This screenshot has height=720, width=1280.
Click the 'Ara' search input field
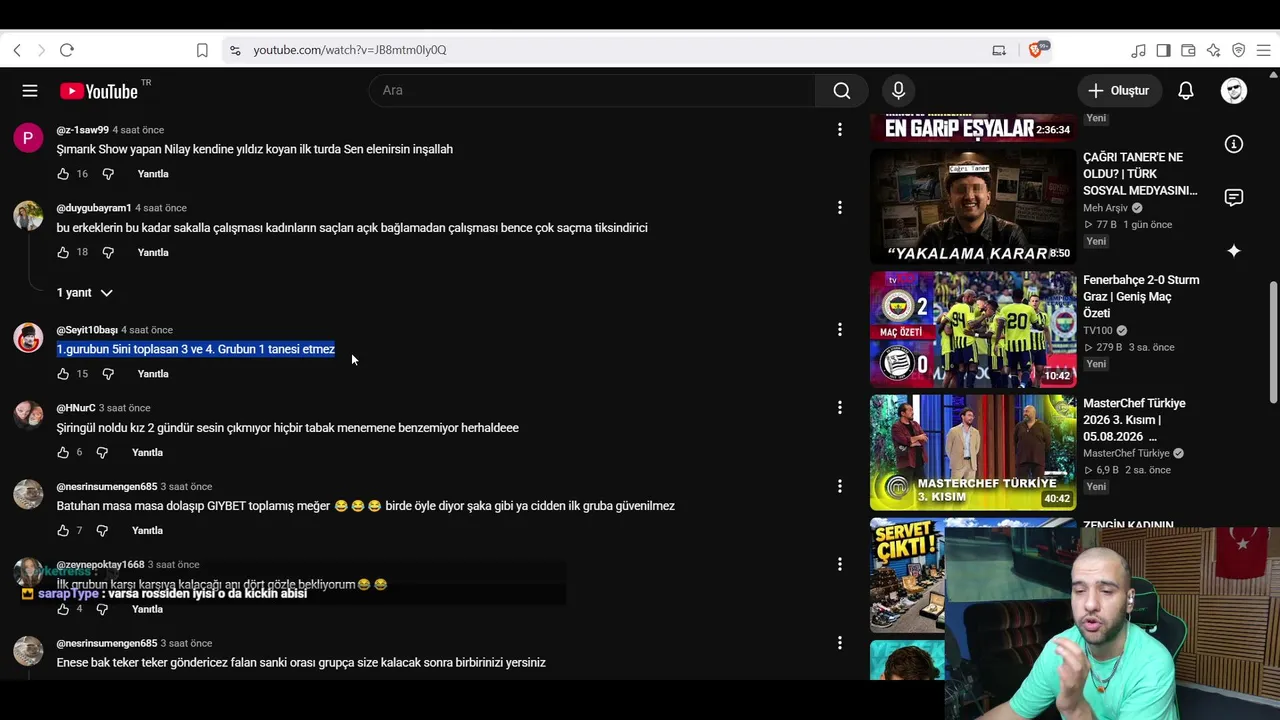pyautogui.click(x=592, y=91)
